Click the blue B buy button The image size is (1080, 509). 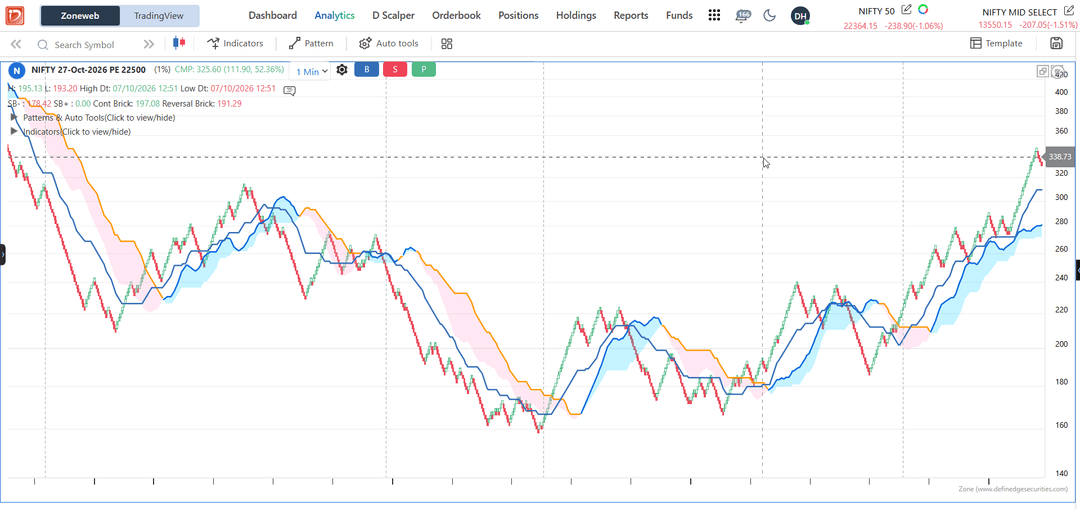tap(366, 70)
